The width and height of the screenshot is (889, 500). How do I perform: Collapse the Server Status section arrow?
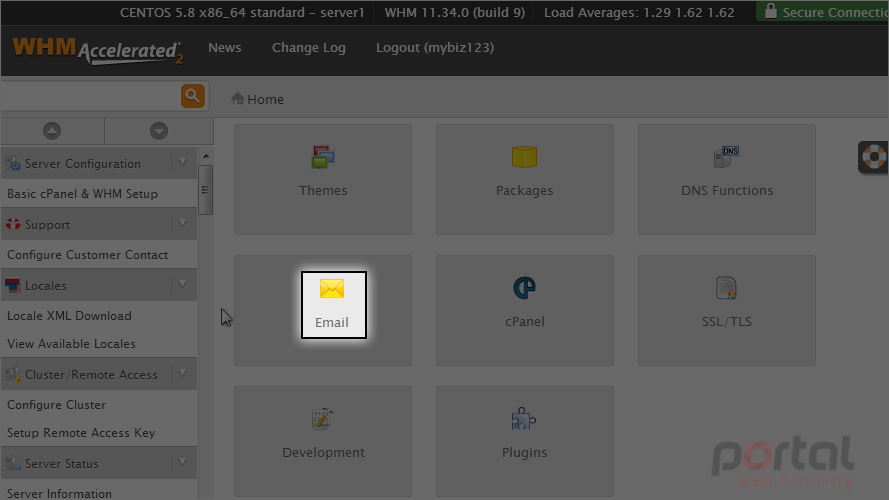(183, 463)
